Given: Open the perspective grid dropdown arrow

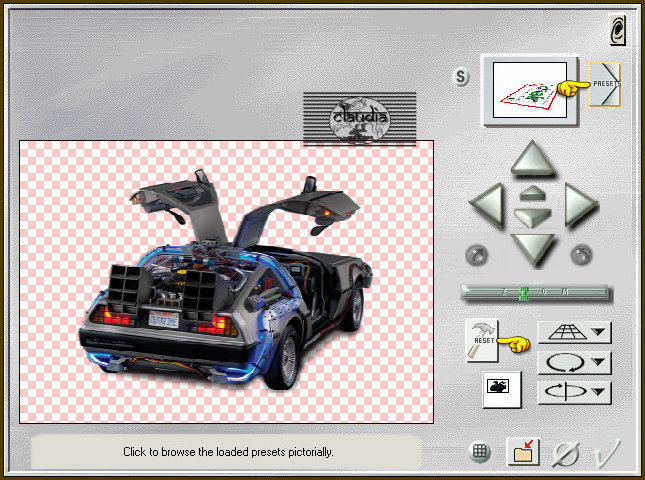Looking at the screenshot, I should [599, 331].
